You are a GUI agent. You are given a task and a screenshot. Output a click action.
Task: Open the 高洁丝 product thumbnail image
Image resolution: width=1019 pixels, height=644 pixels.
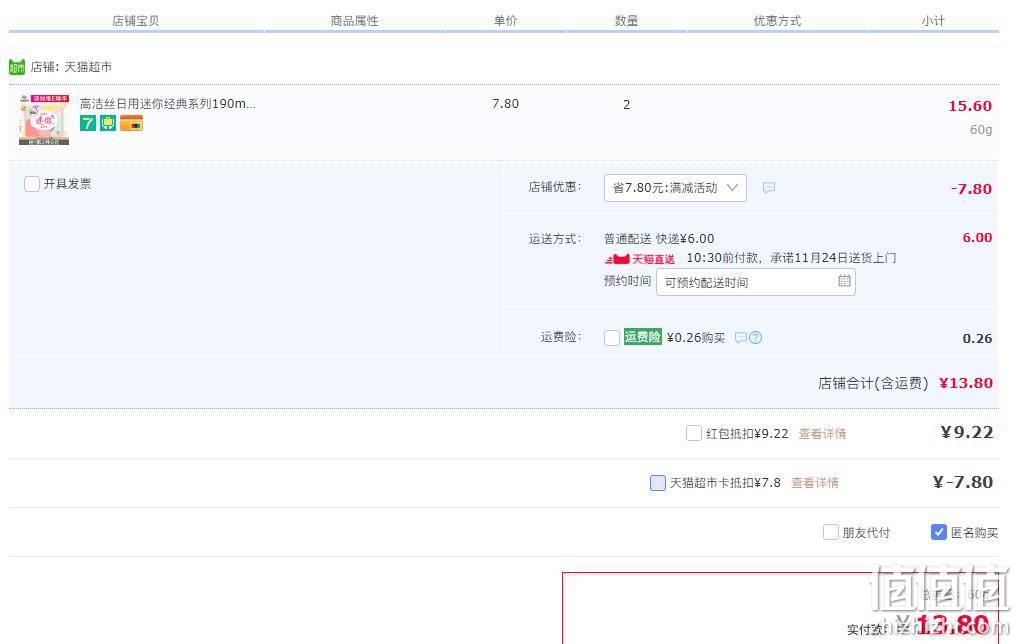[44, 120]
